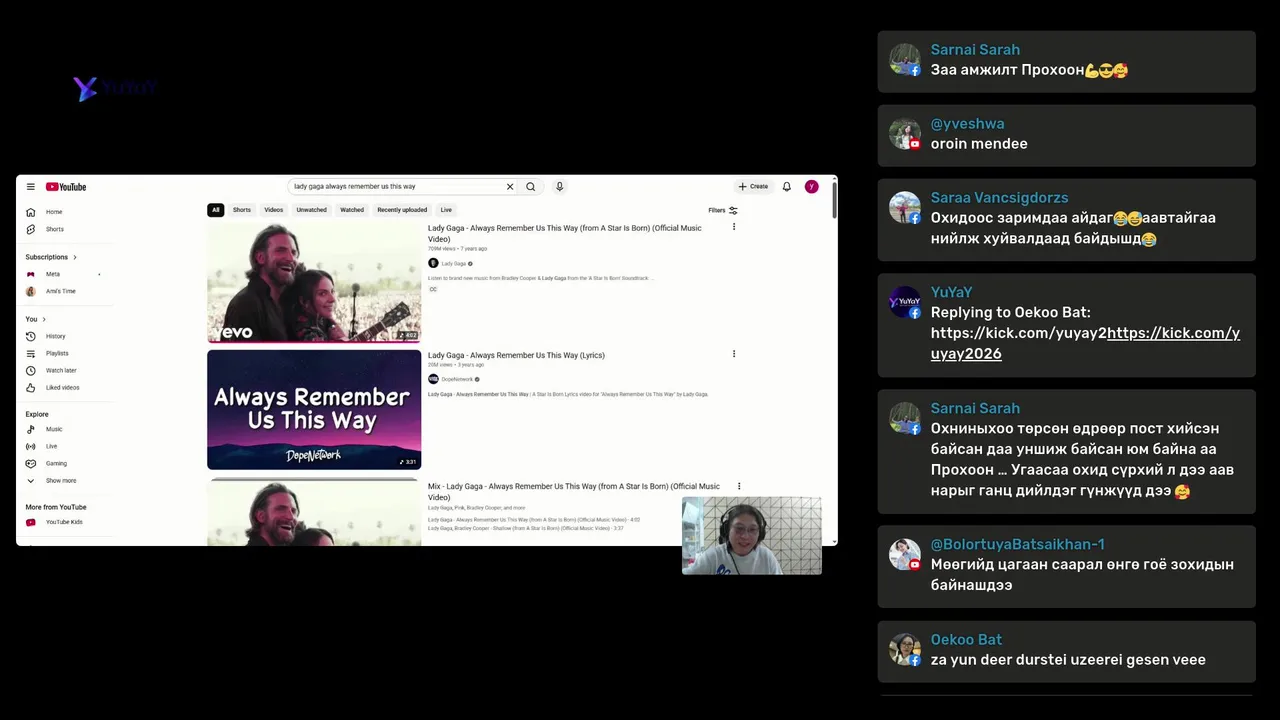Select the Unwatched filter chip
1280x720 pixels.
click(312, 210)
